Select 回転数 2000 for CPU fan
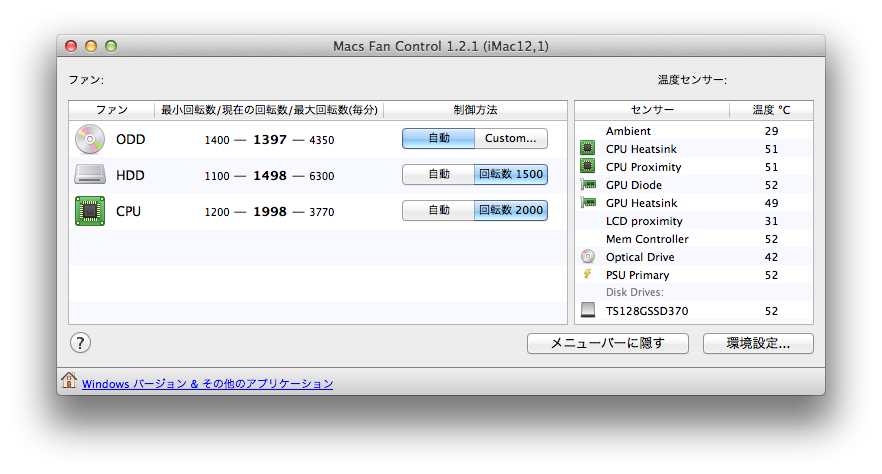 pyautogui.click(x=511, y=210)
